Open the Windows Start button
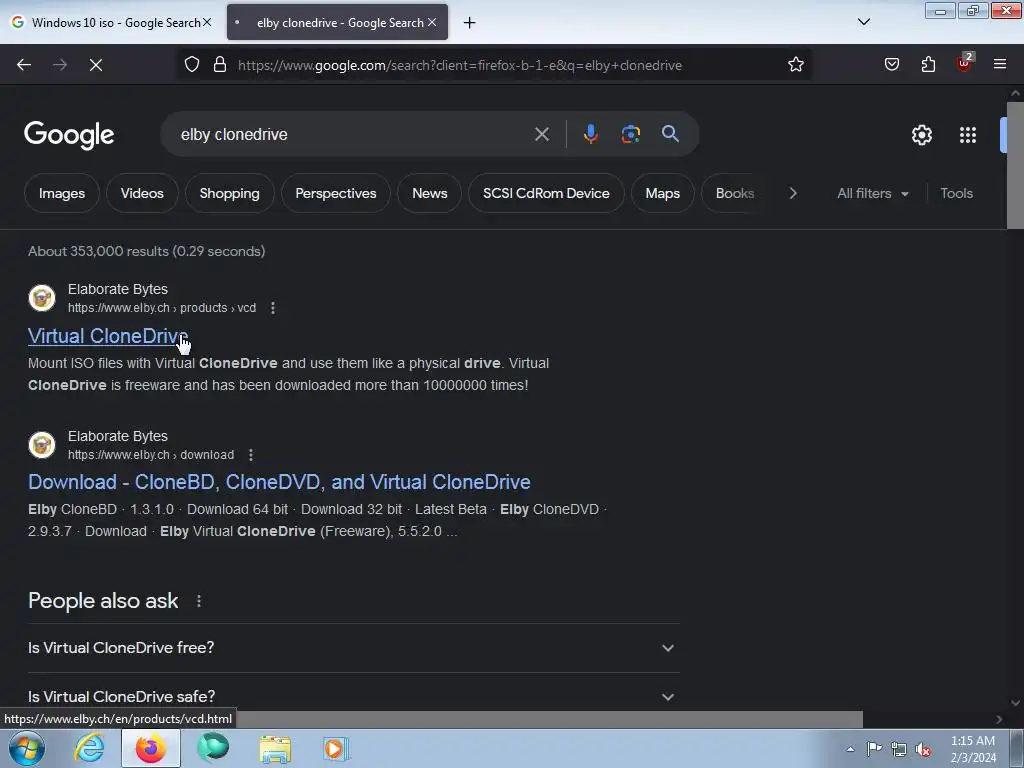Image resolution: width=1024 pixels, height=768 pixels. point(27,748)
